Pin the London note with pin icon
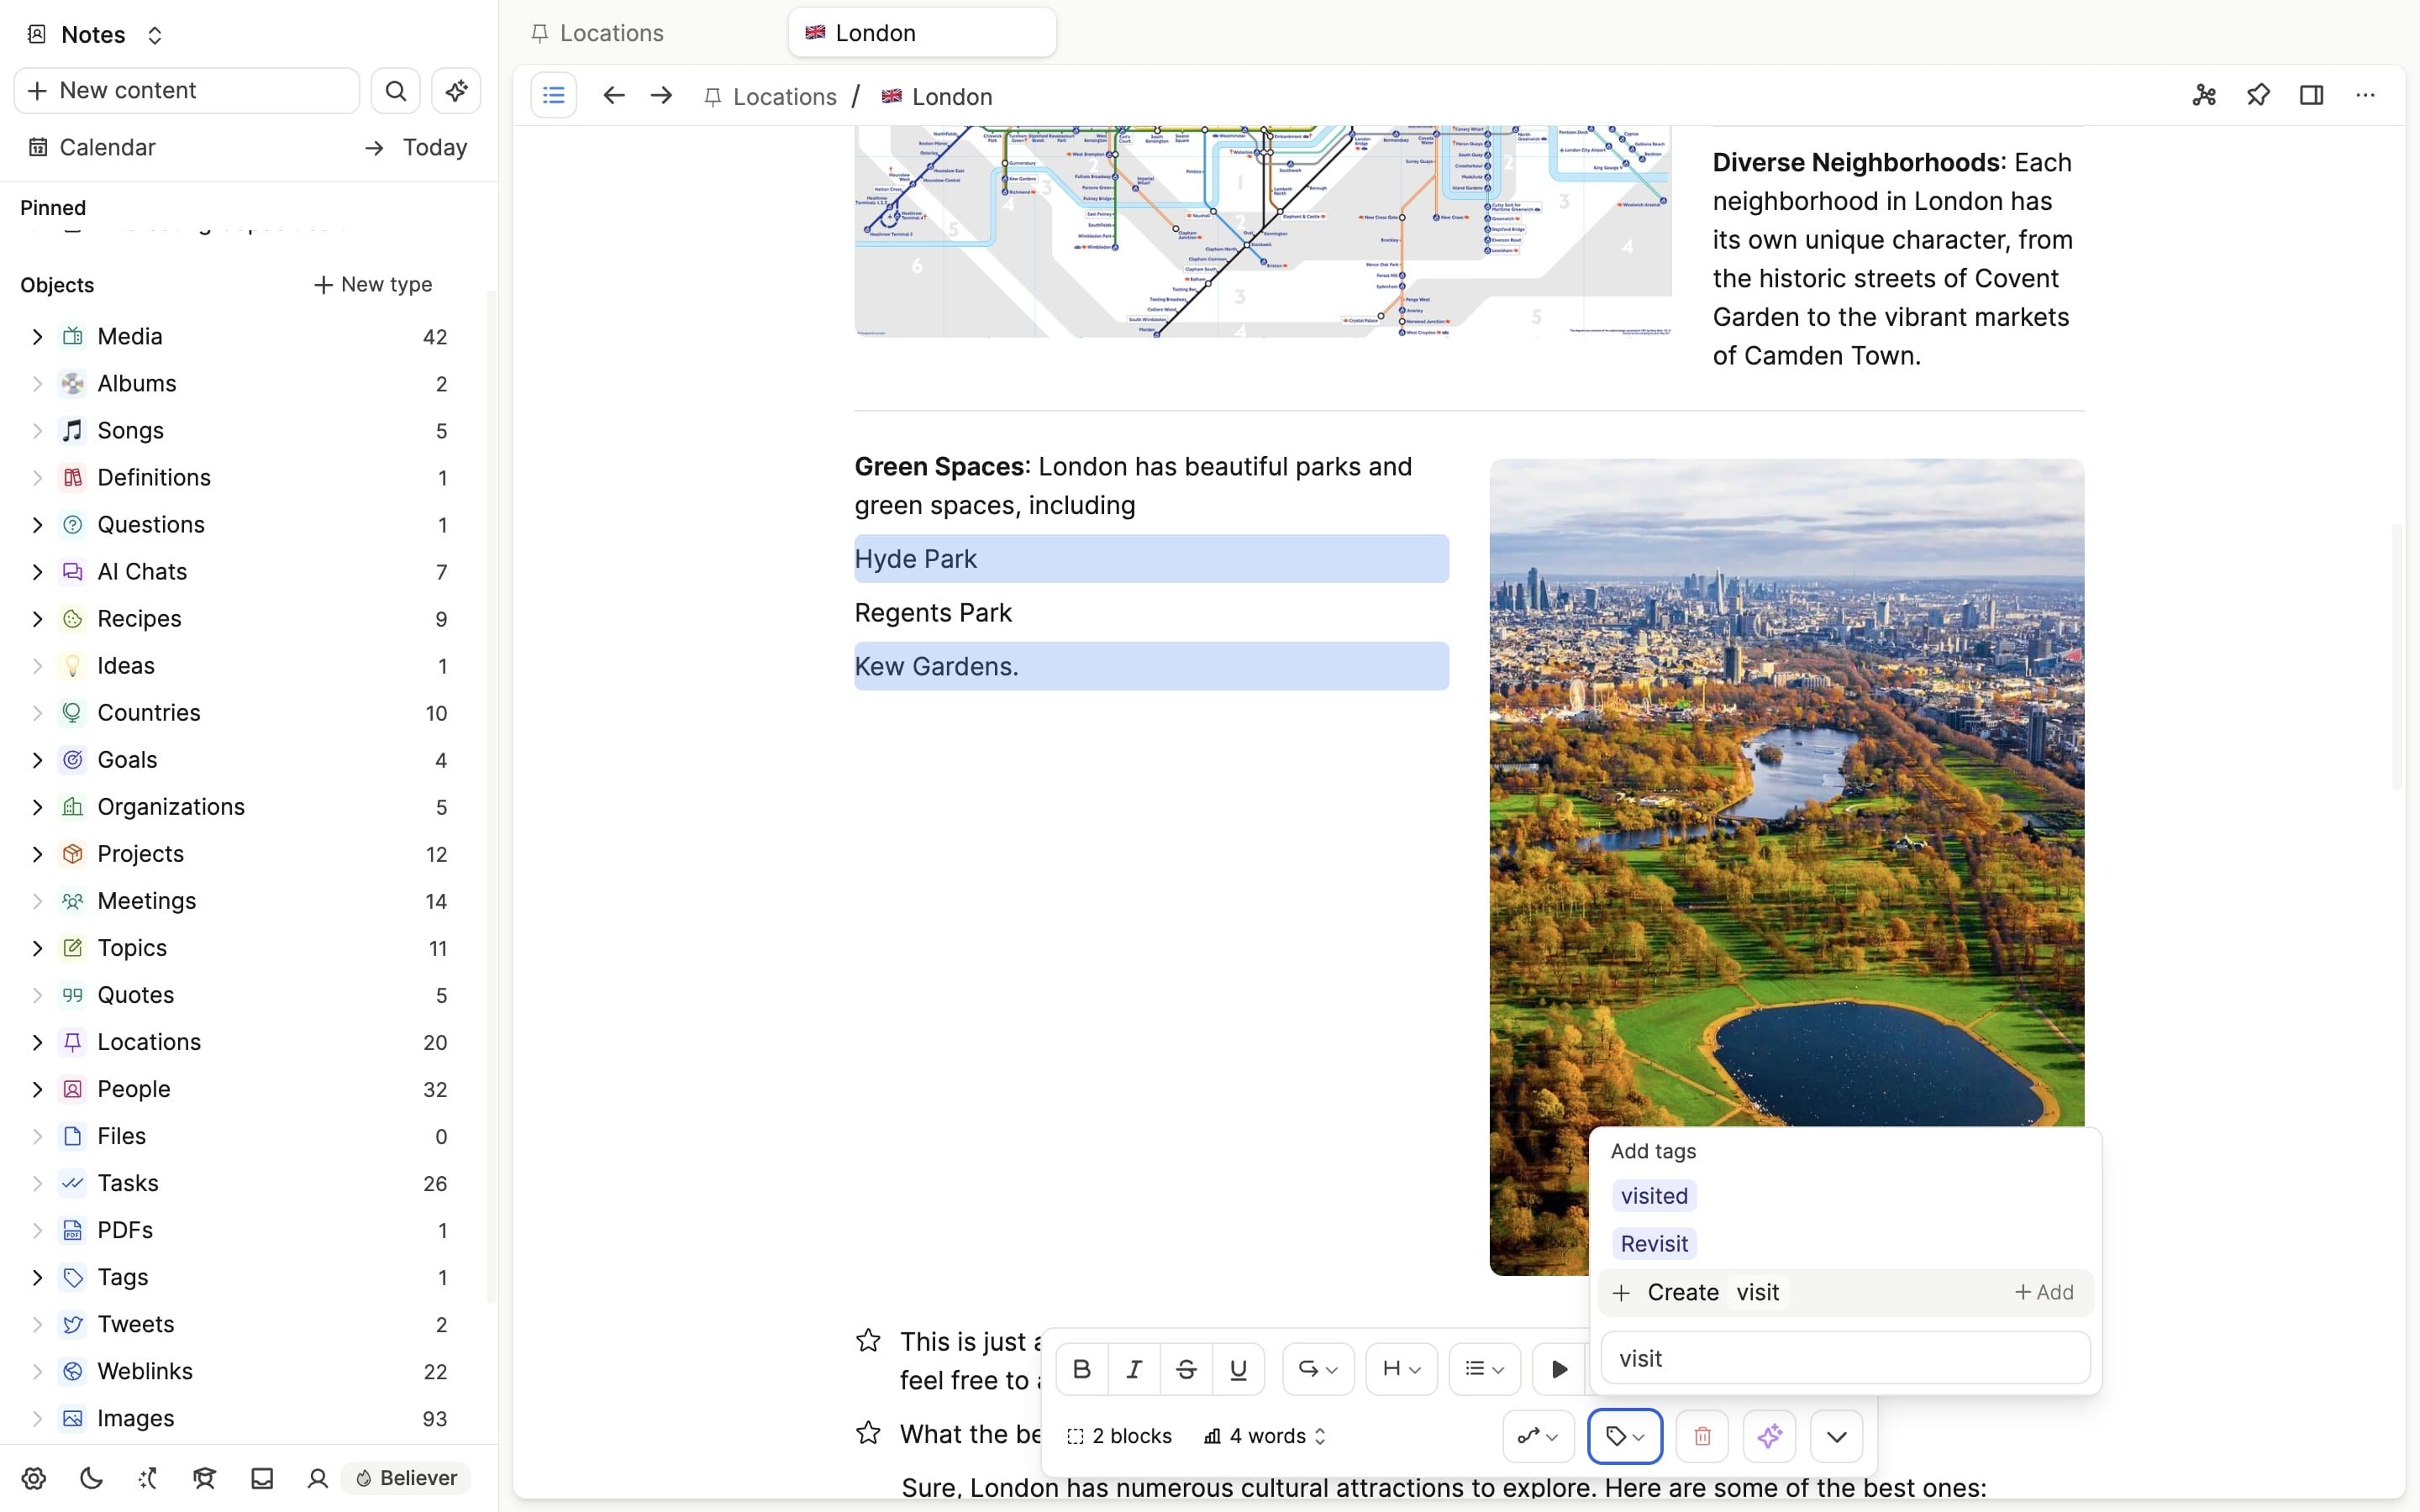 (x=2258, y=96)
